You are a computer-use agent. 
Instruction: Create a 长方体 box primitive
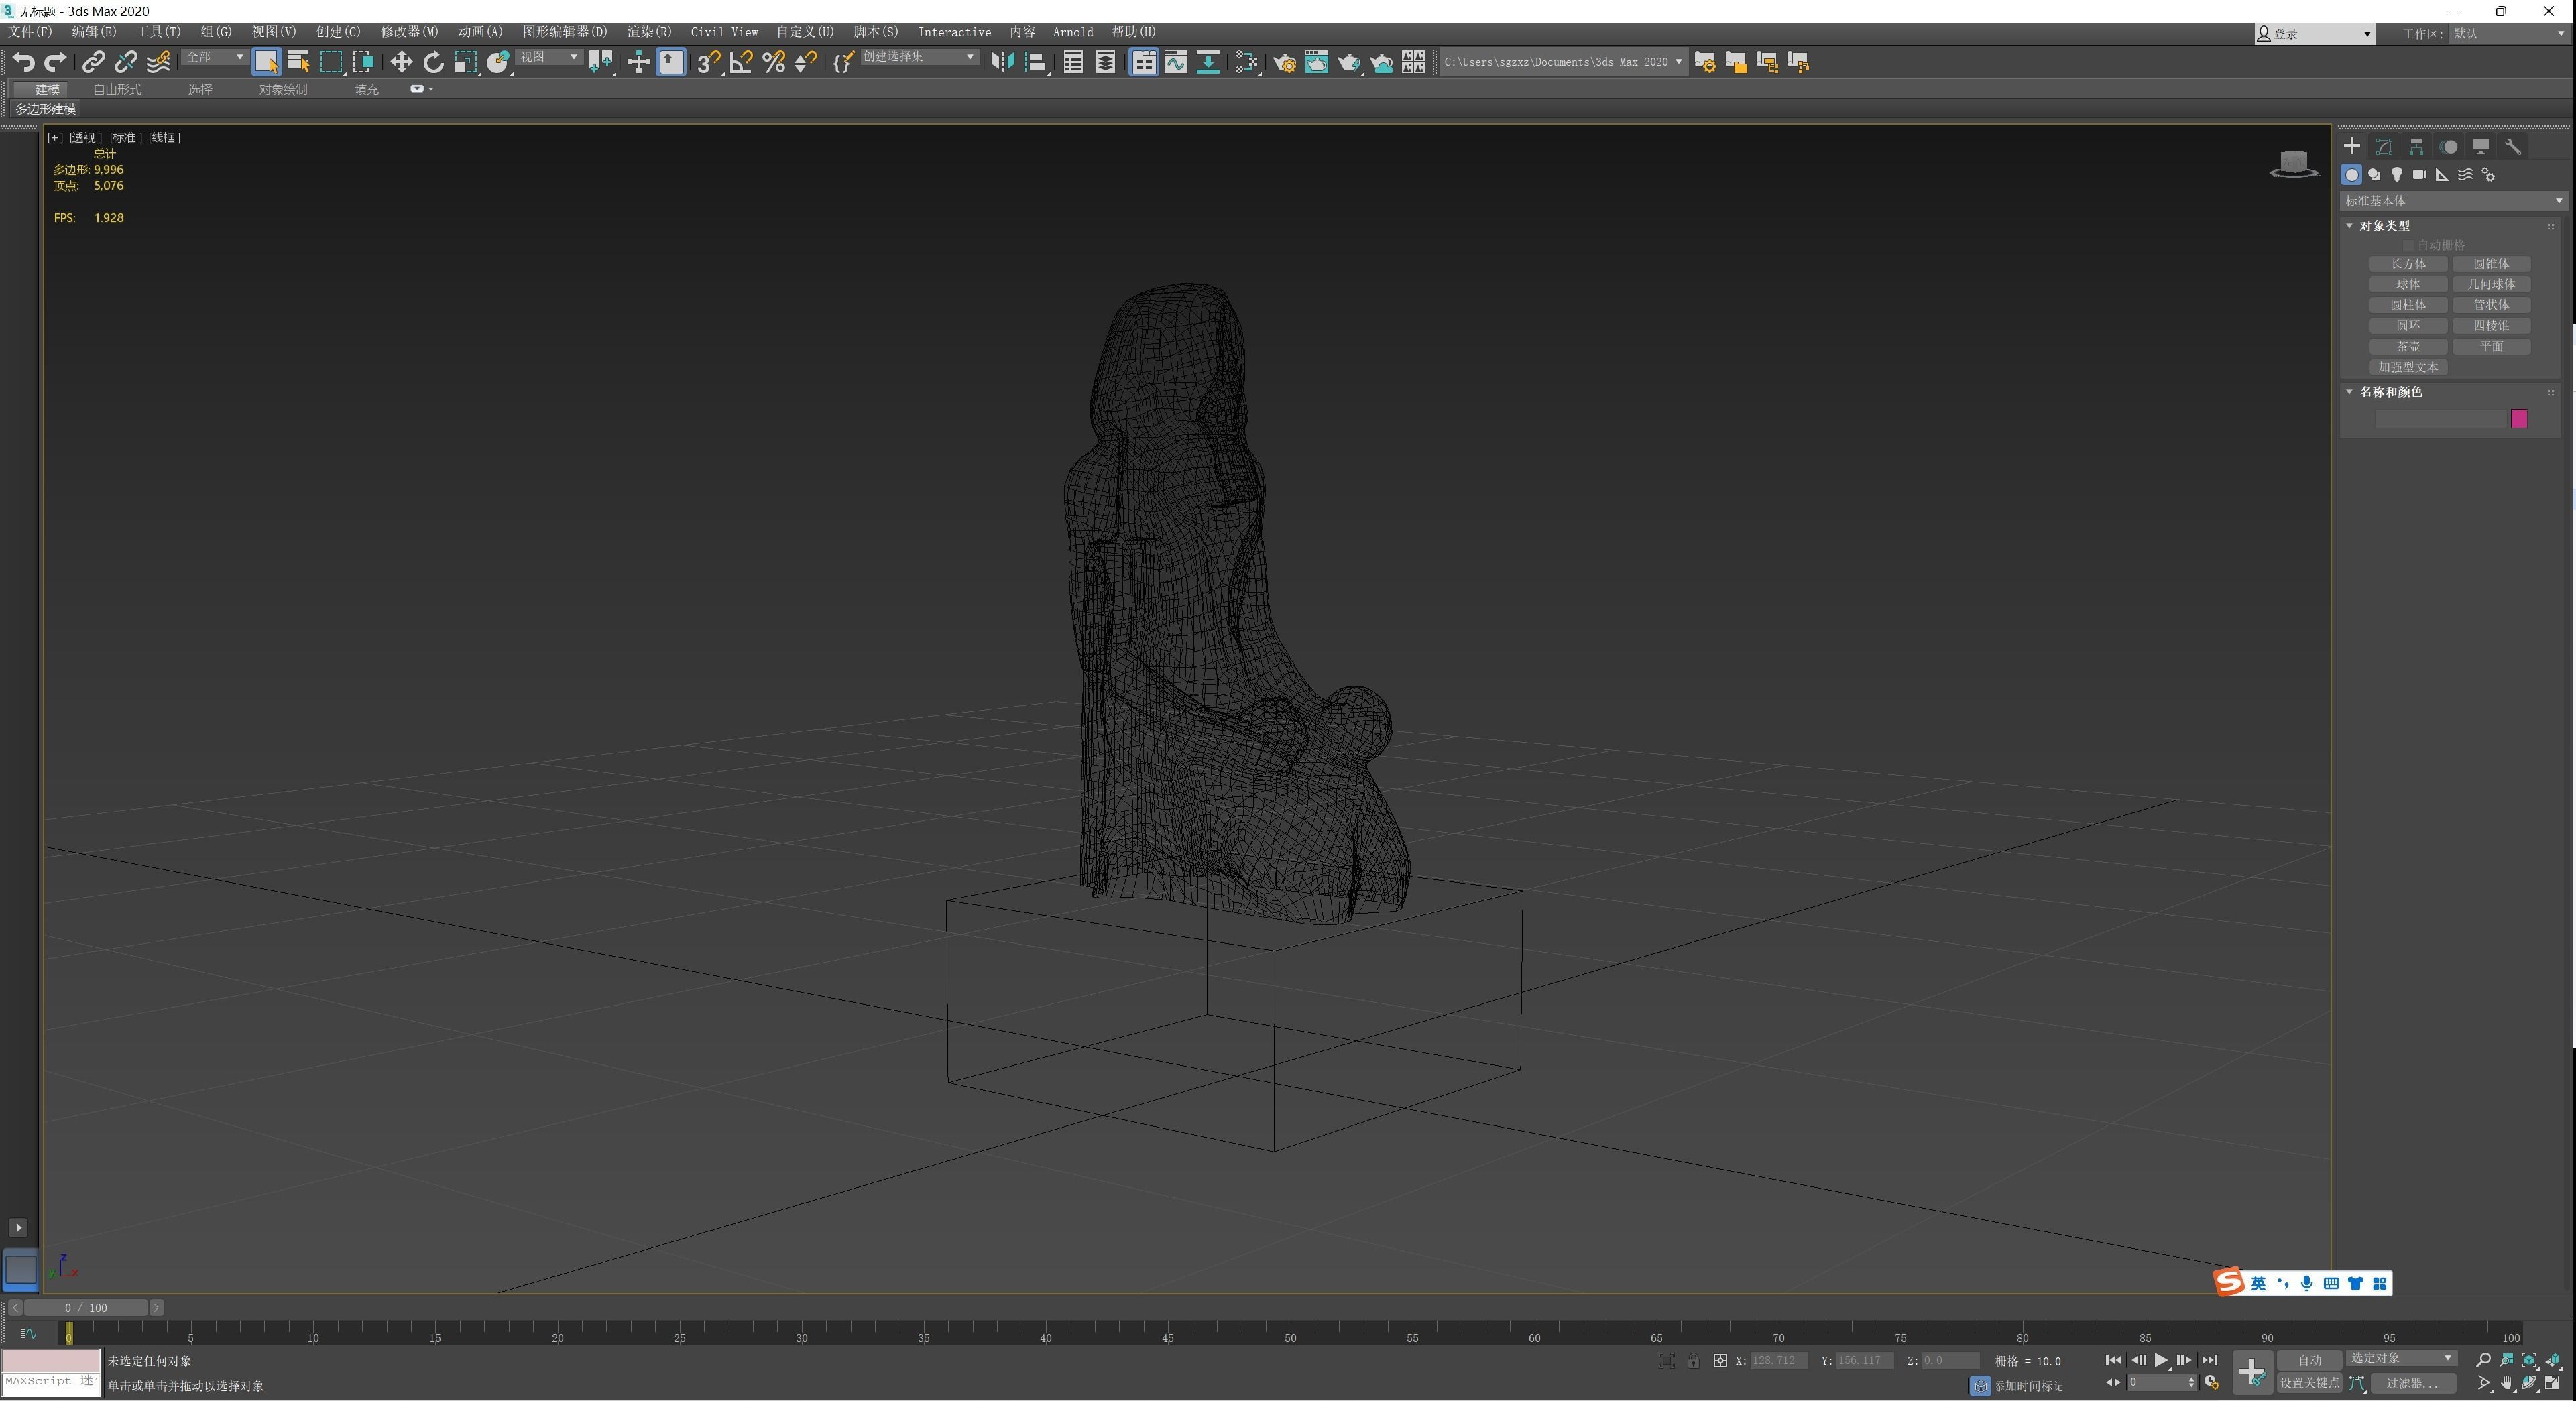[x=2408, y=264]
